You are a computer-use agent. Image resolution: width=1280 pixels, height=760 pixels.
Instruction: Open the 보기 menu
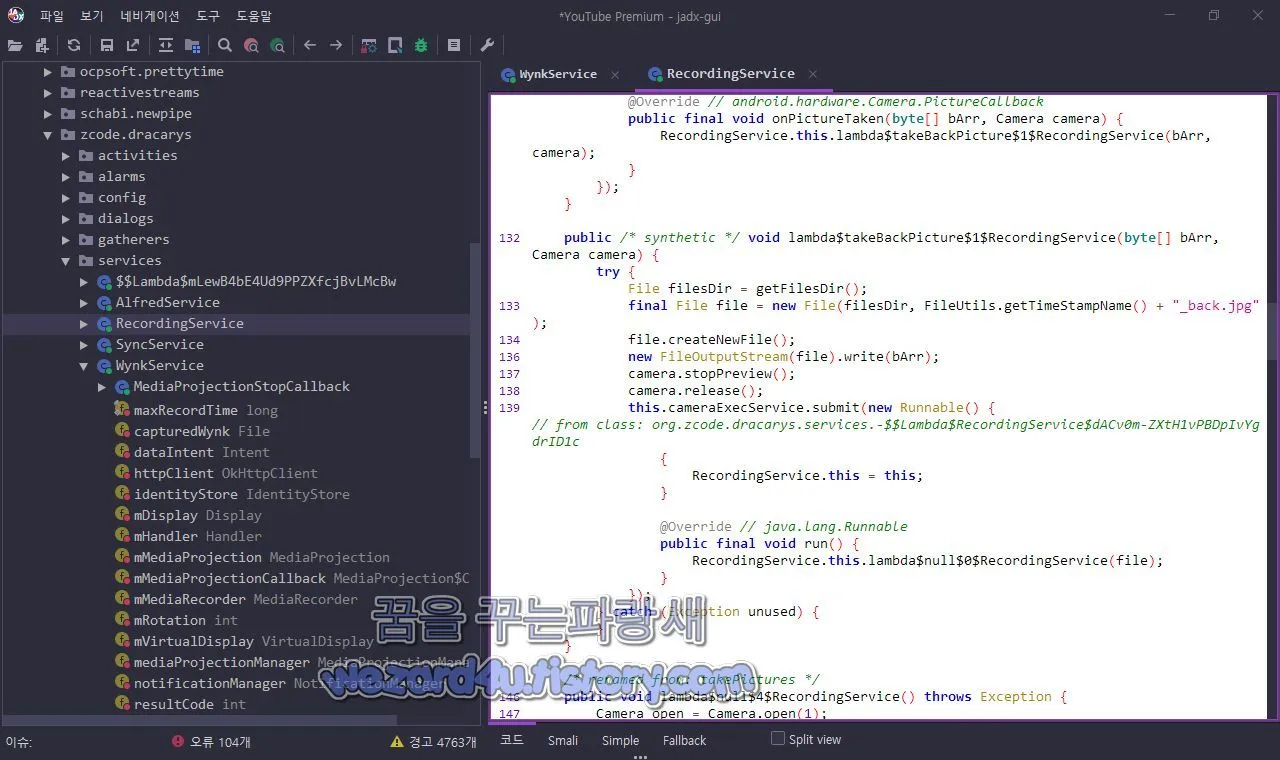click(x=91, y=16)
